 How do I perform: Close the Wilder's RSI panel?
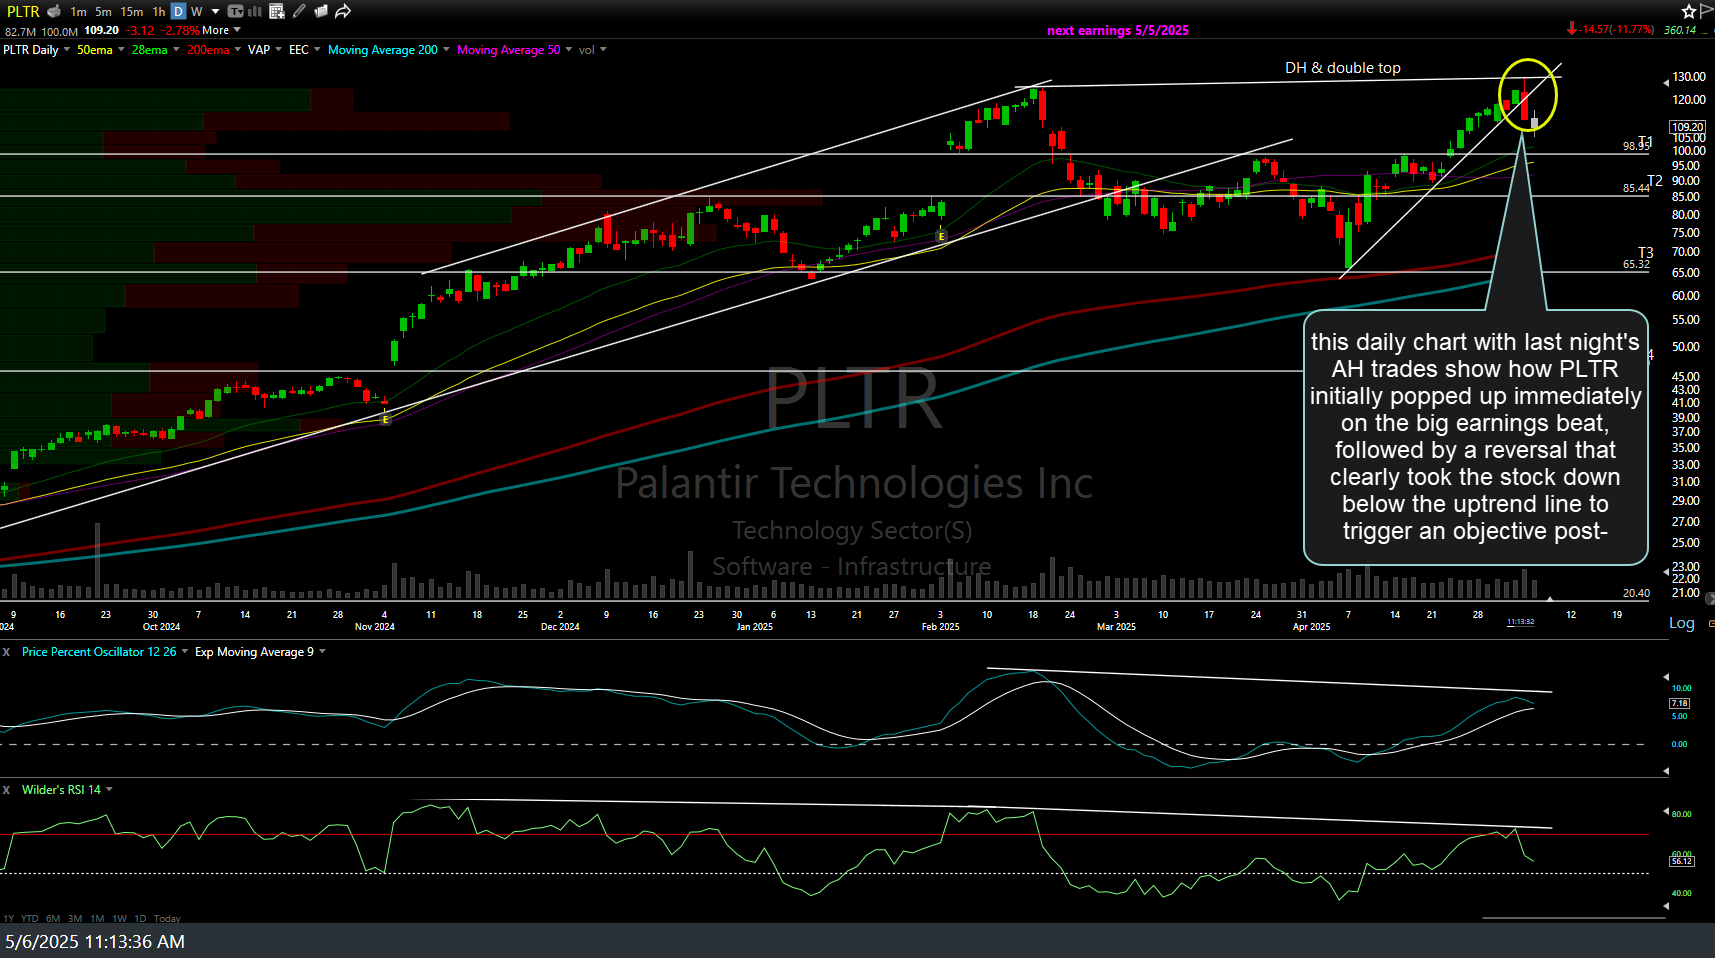coord(6,790)
